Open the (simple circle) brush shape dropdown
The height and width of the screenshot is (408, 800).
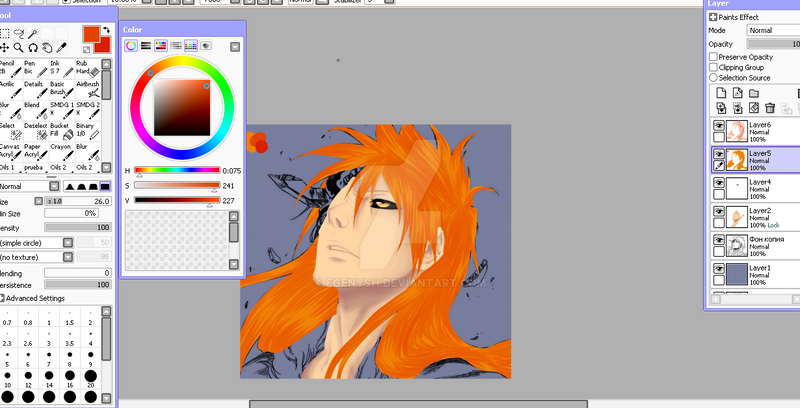(x=68, y=243)
